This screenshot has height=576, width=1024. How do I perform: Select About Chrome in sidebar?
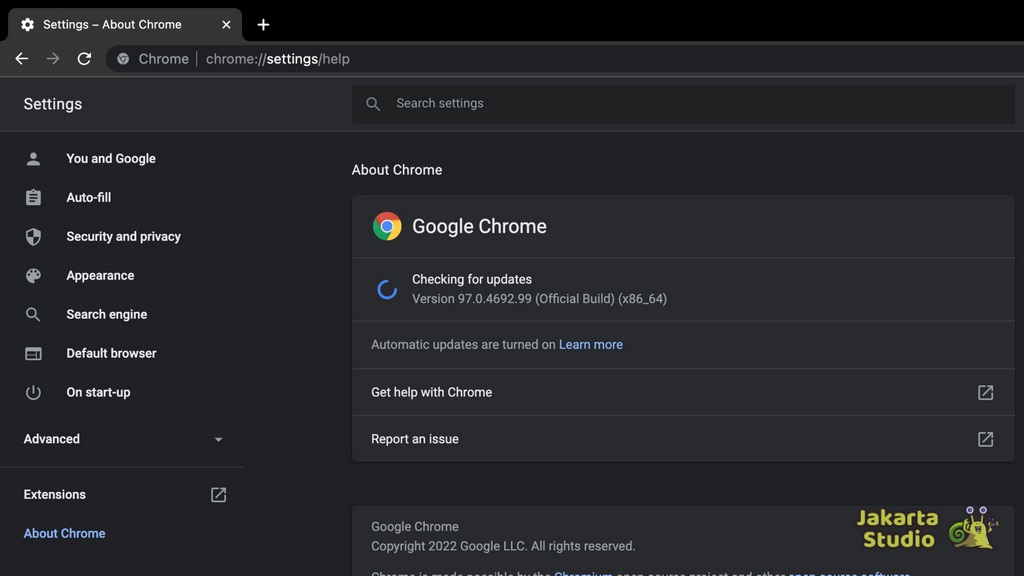tap(64, 534)
